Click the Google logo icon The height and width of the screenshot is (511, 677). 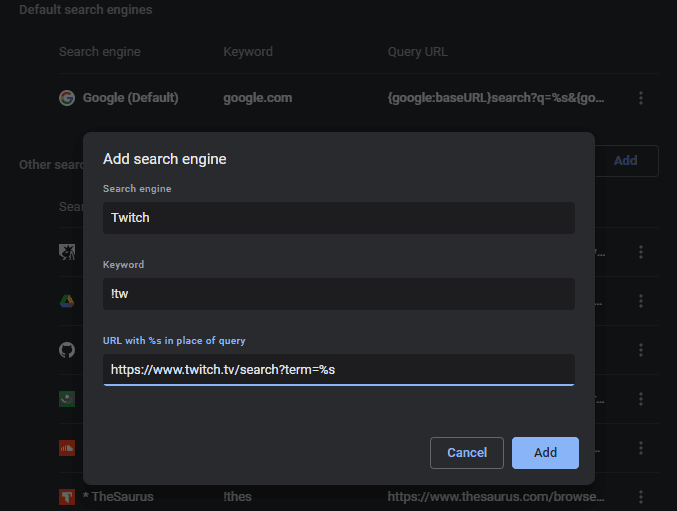click(x=67, y=98)
